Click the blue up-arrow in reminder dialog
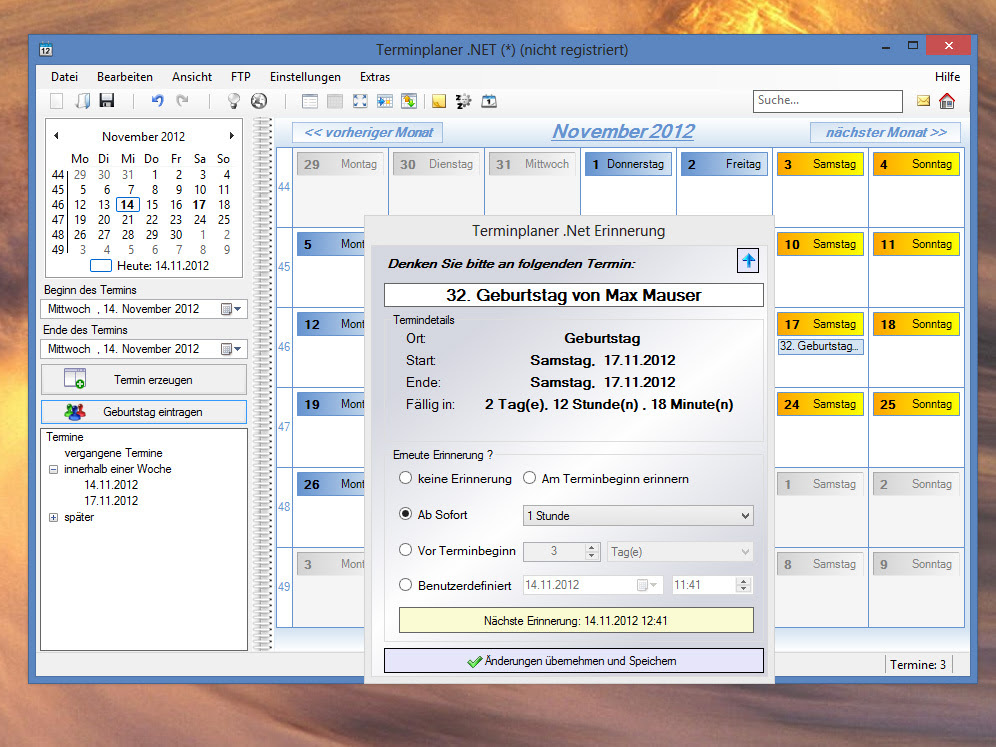996x747 pixels. point(749,262)
